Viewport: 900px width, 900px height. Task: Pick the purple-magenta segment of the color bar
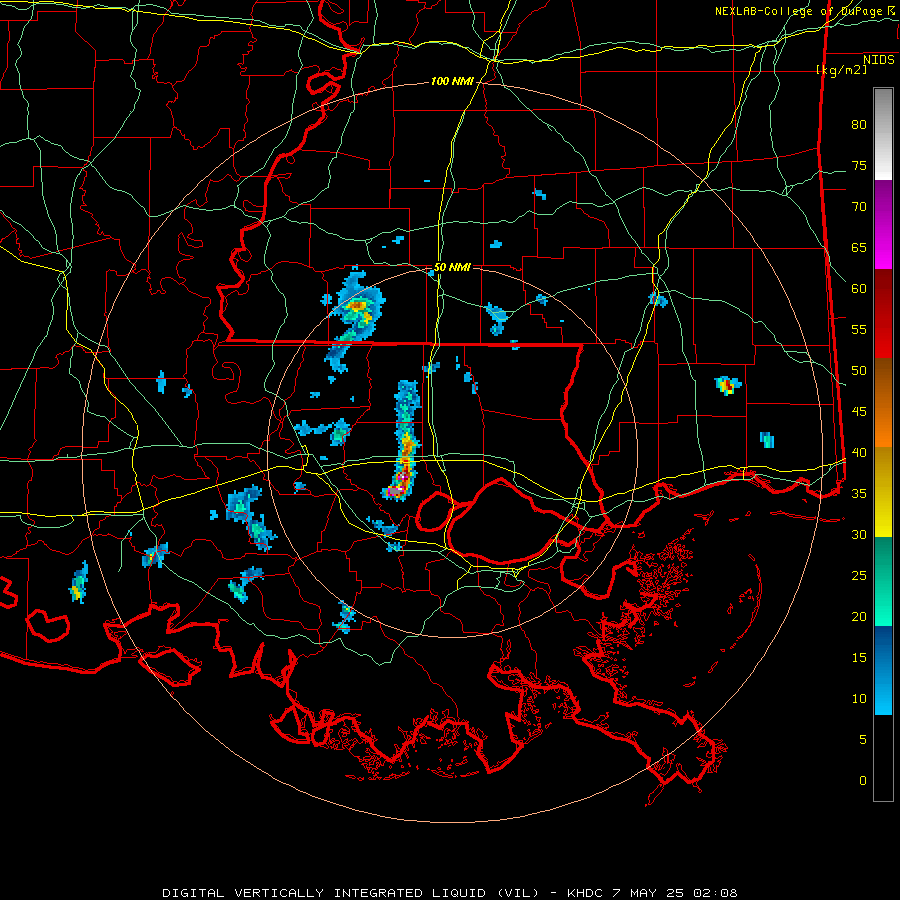pos(883,224)
